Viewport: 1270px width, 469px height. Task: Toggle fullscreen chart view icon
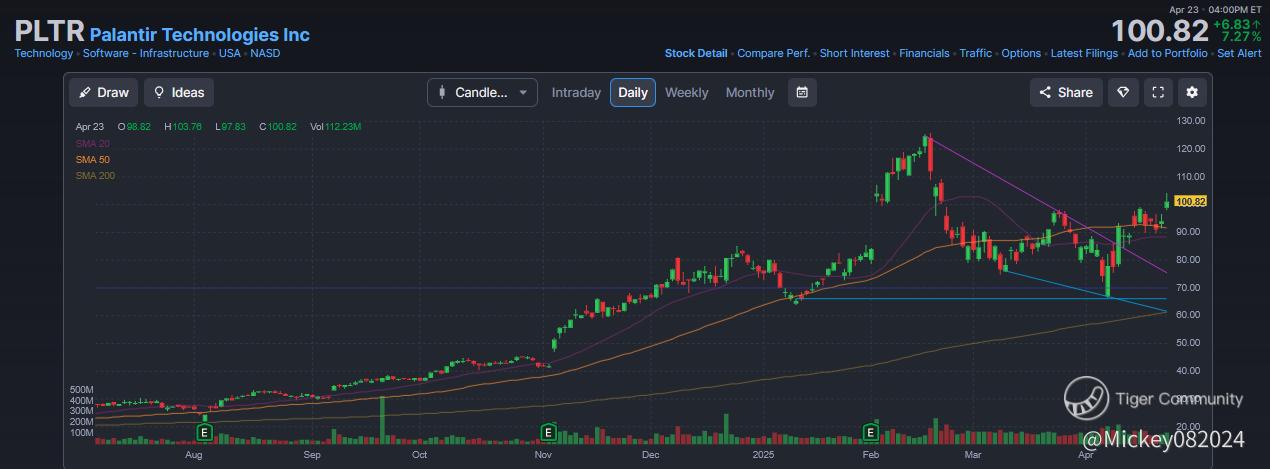pos(1158,92)
